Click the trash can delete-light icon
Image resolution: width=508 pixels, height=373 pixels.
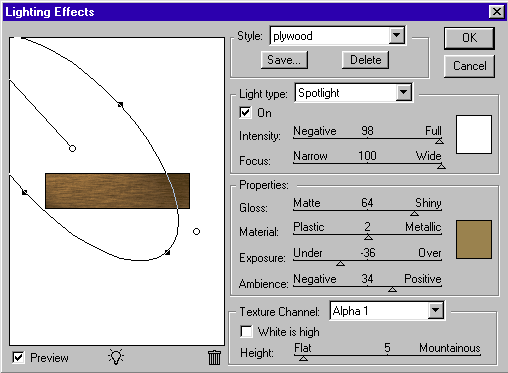(214, 357)
